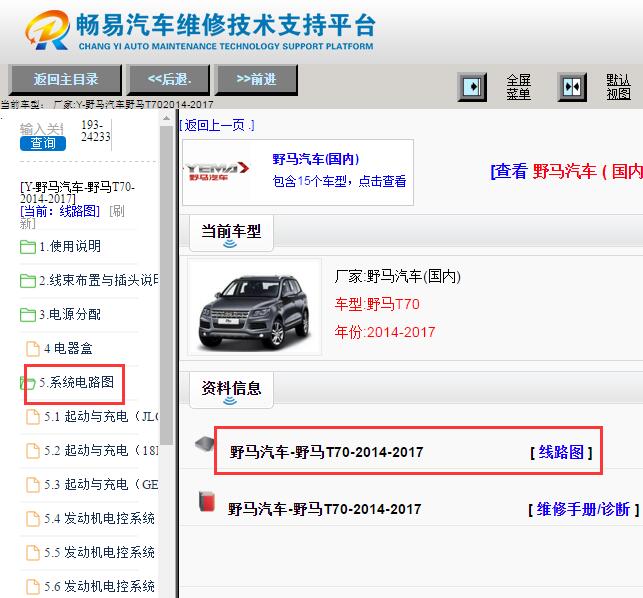643x598 pixels.
Task: Select the 当前车型 tab header
Action: [231, 233]
